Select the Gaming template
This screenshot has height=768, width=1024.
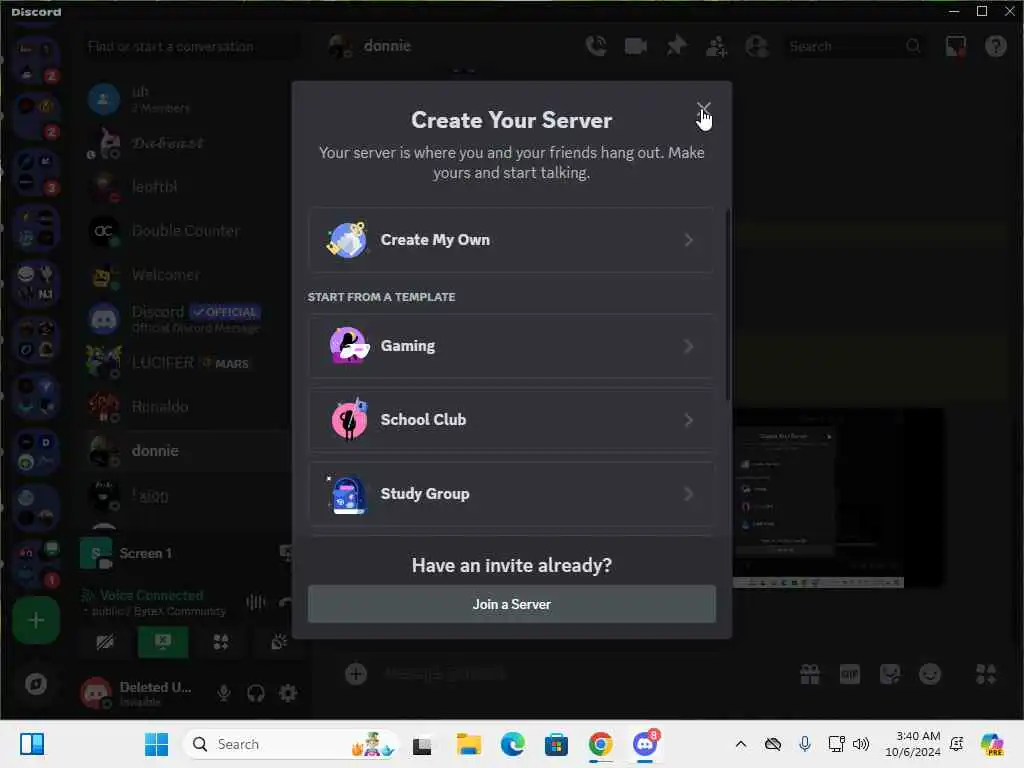(x=511, y=345)
